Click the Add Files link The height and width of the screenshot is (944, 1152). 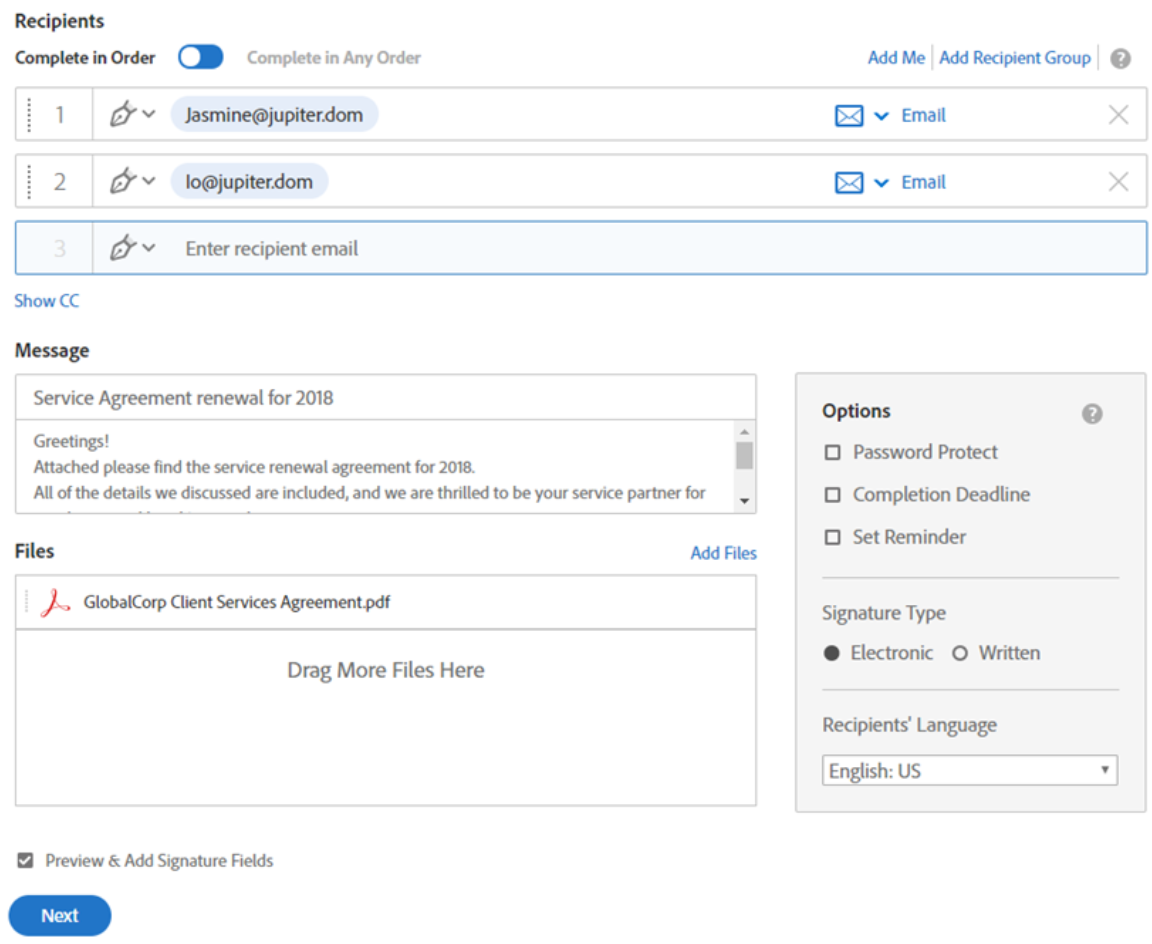(x=723, y=553)
